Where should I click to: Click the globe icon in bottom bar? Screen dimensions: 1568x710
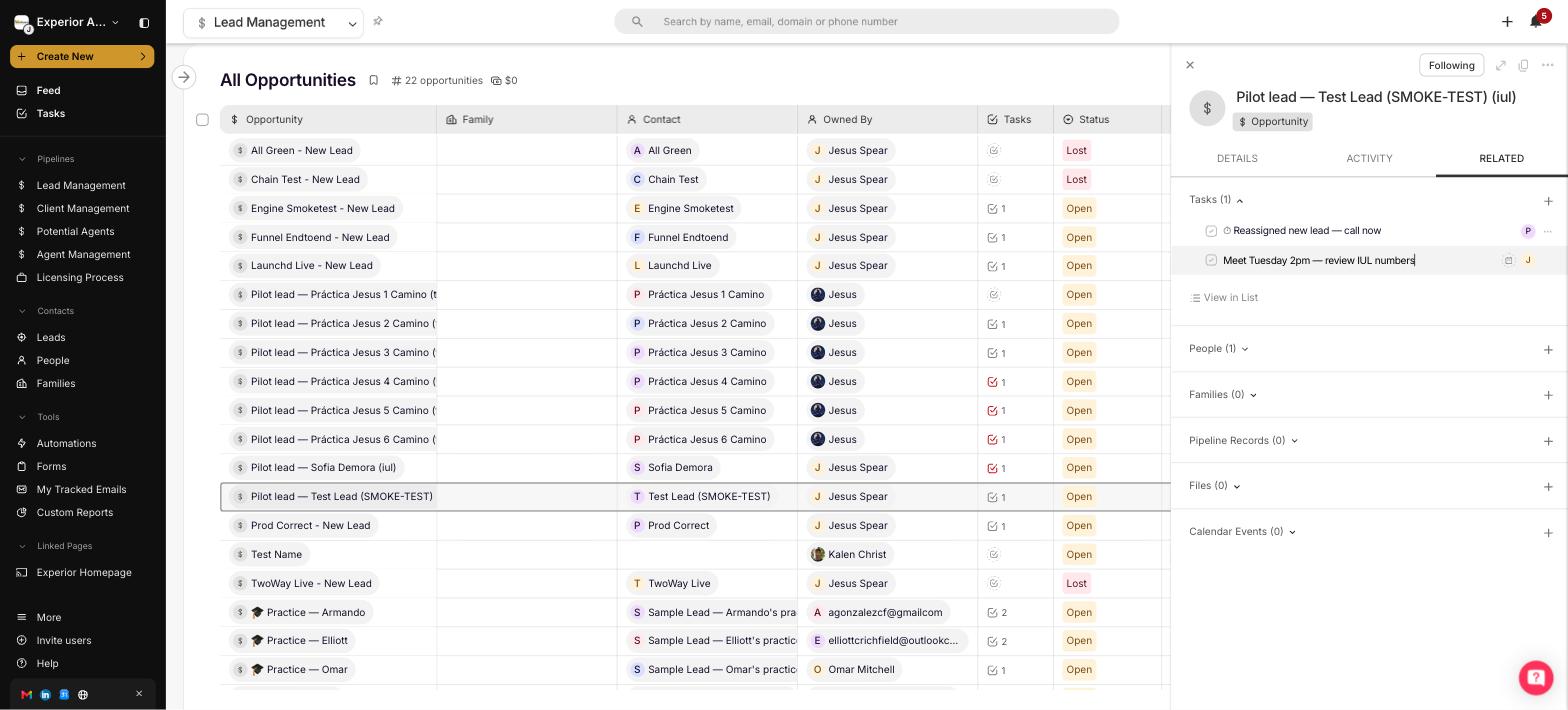pyautogui.click(x=83, y=694)
